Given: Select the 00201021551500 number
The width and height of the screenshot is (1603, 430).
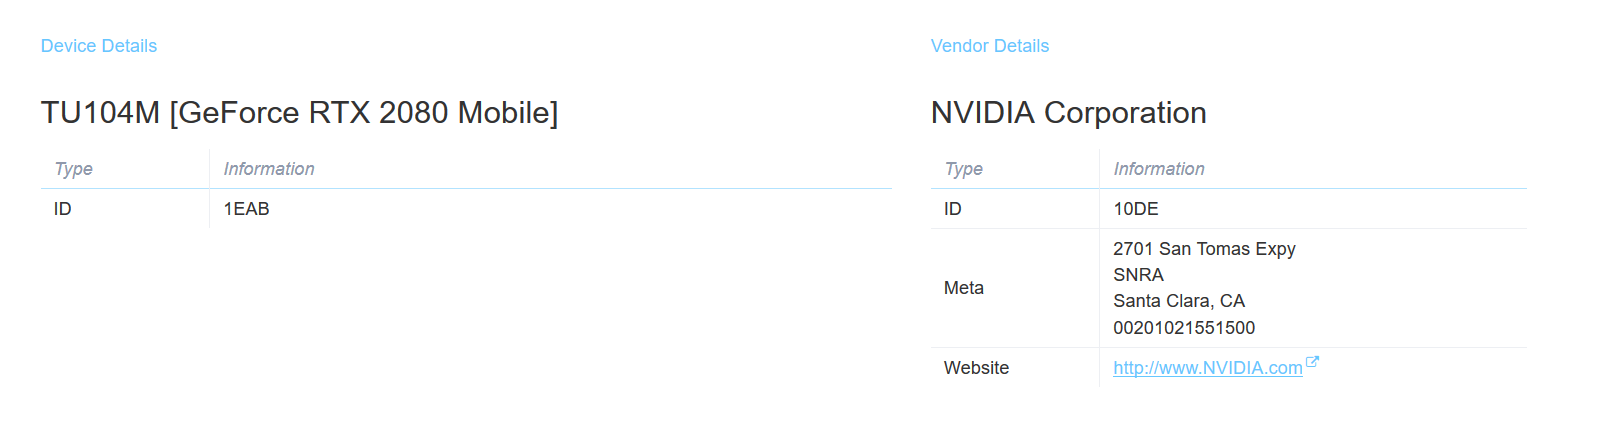Looking at the screenshot, I should tap(1184, 328).
